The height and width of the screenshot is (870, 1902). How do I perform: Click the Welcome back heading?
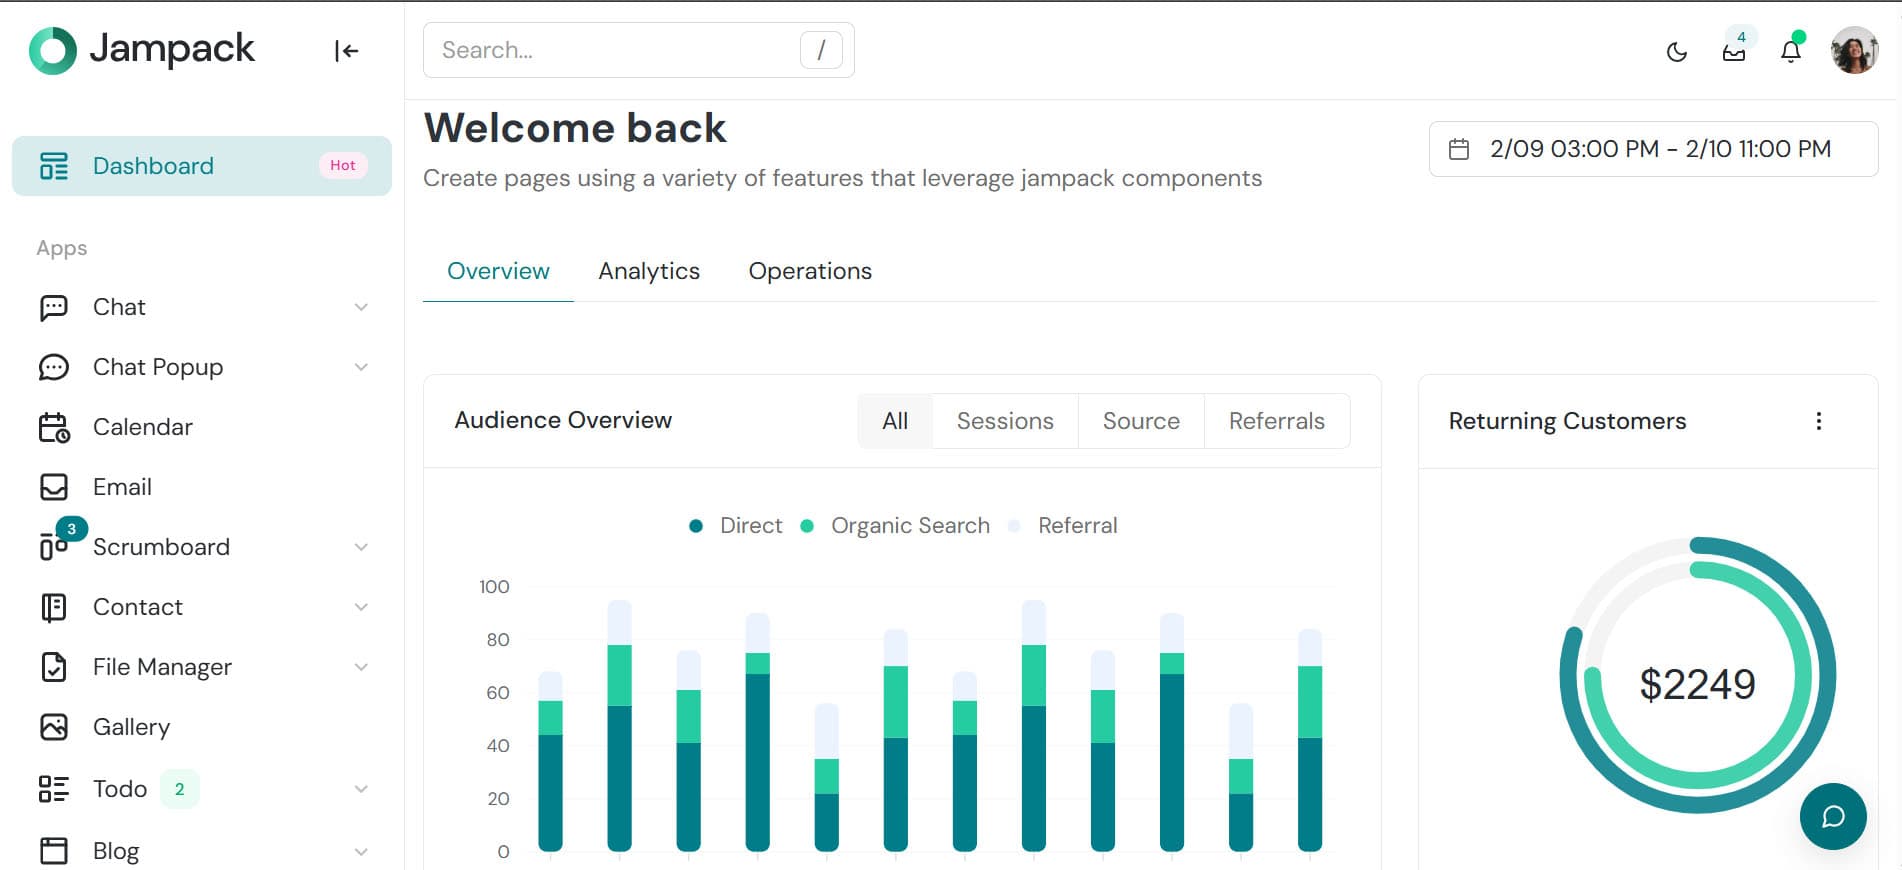(575, 128)
